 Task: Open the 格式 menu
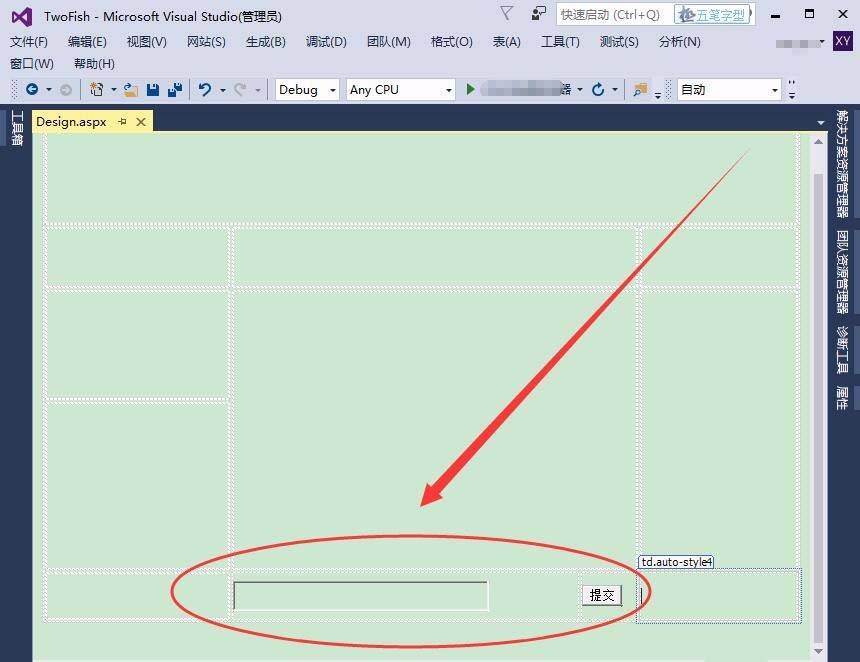(x=452, y=42)
